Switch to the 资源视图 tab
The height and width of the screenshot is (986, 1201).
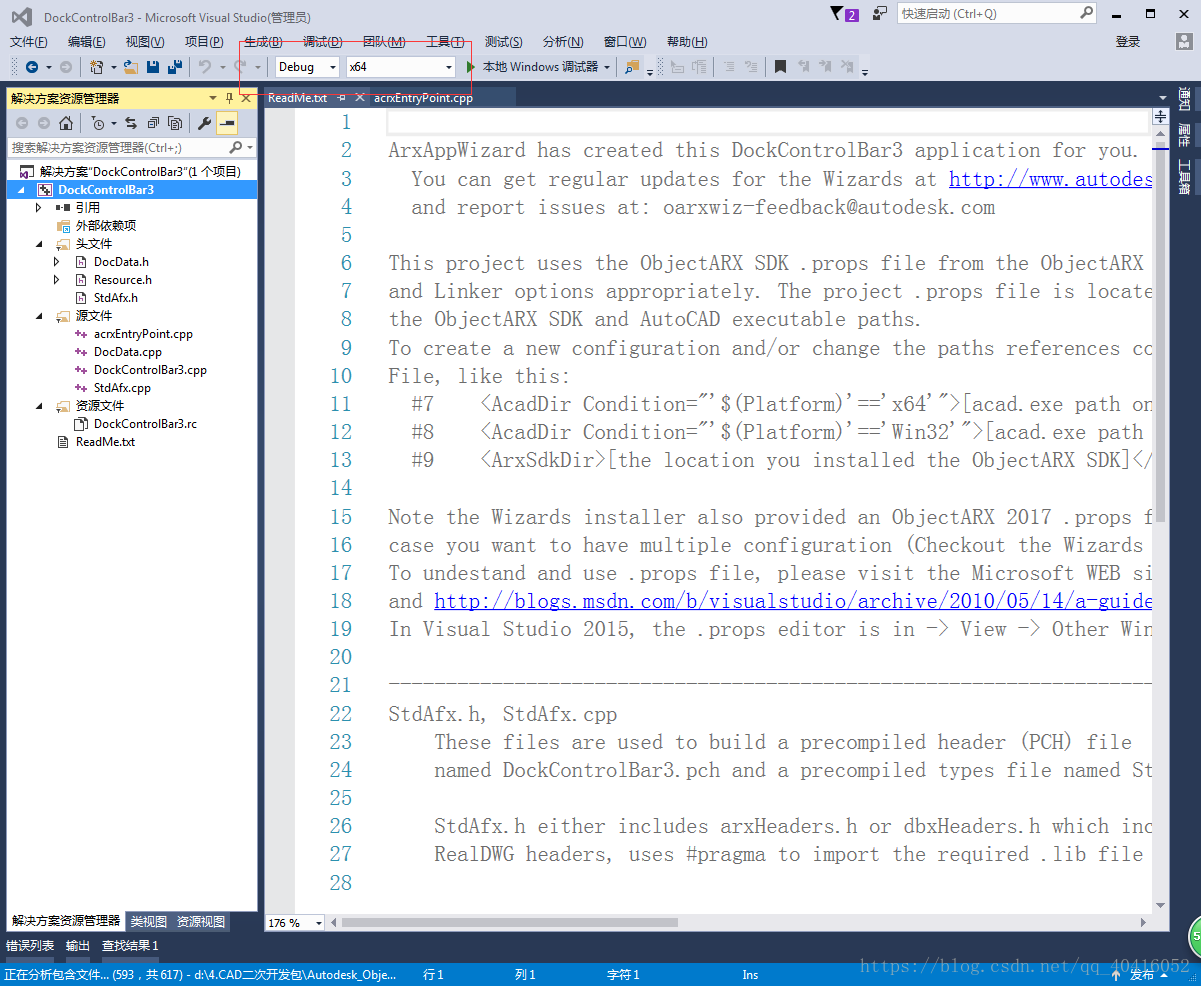(x=201, y=921)
